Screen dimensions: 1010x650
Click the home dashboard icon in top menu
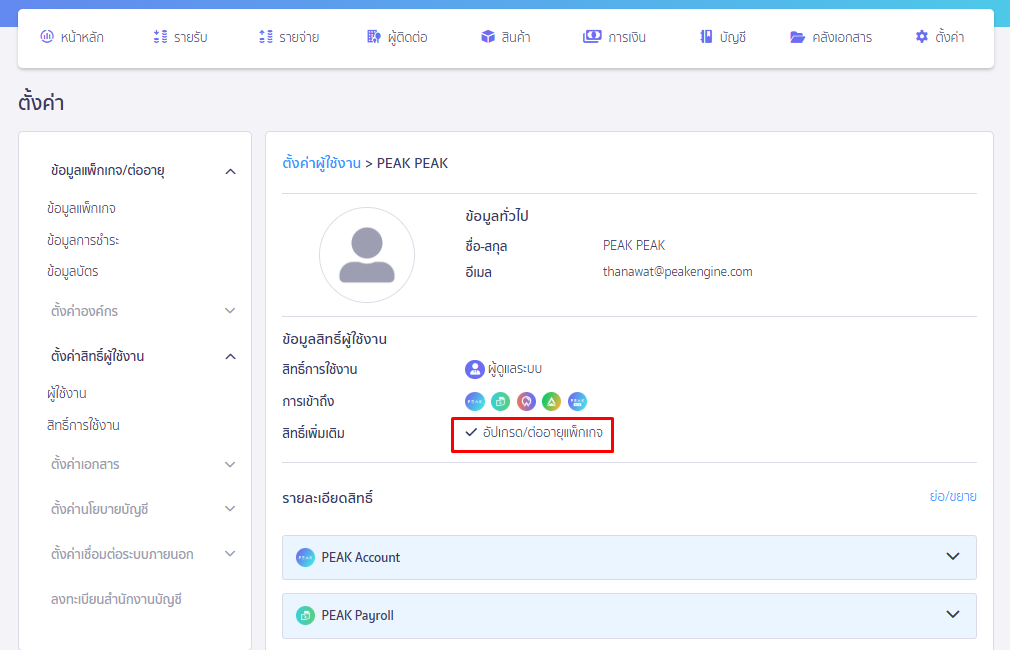(x=47, y=37)
